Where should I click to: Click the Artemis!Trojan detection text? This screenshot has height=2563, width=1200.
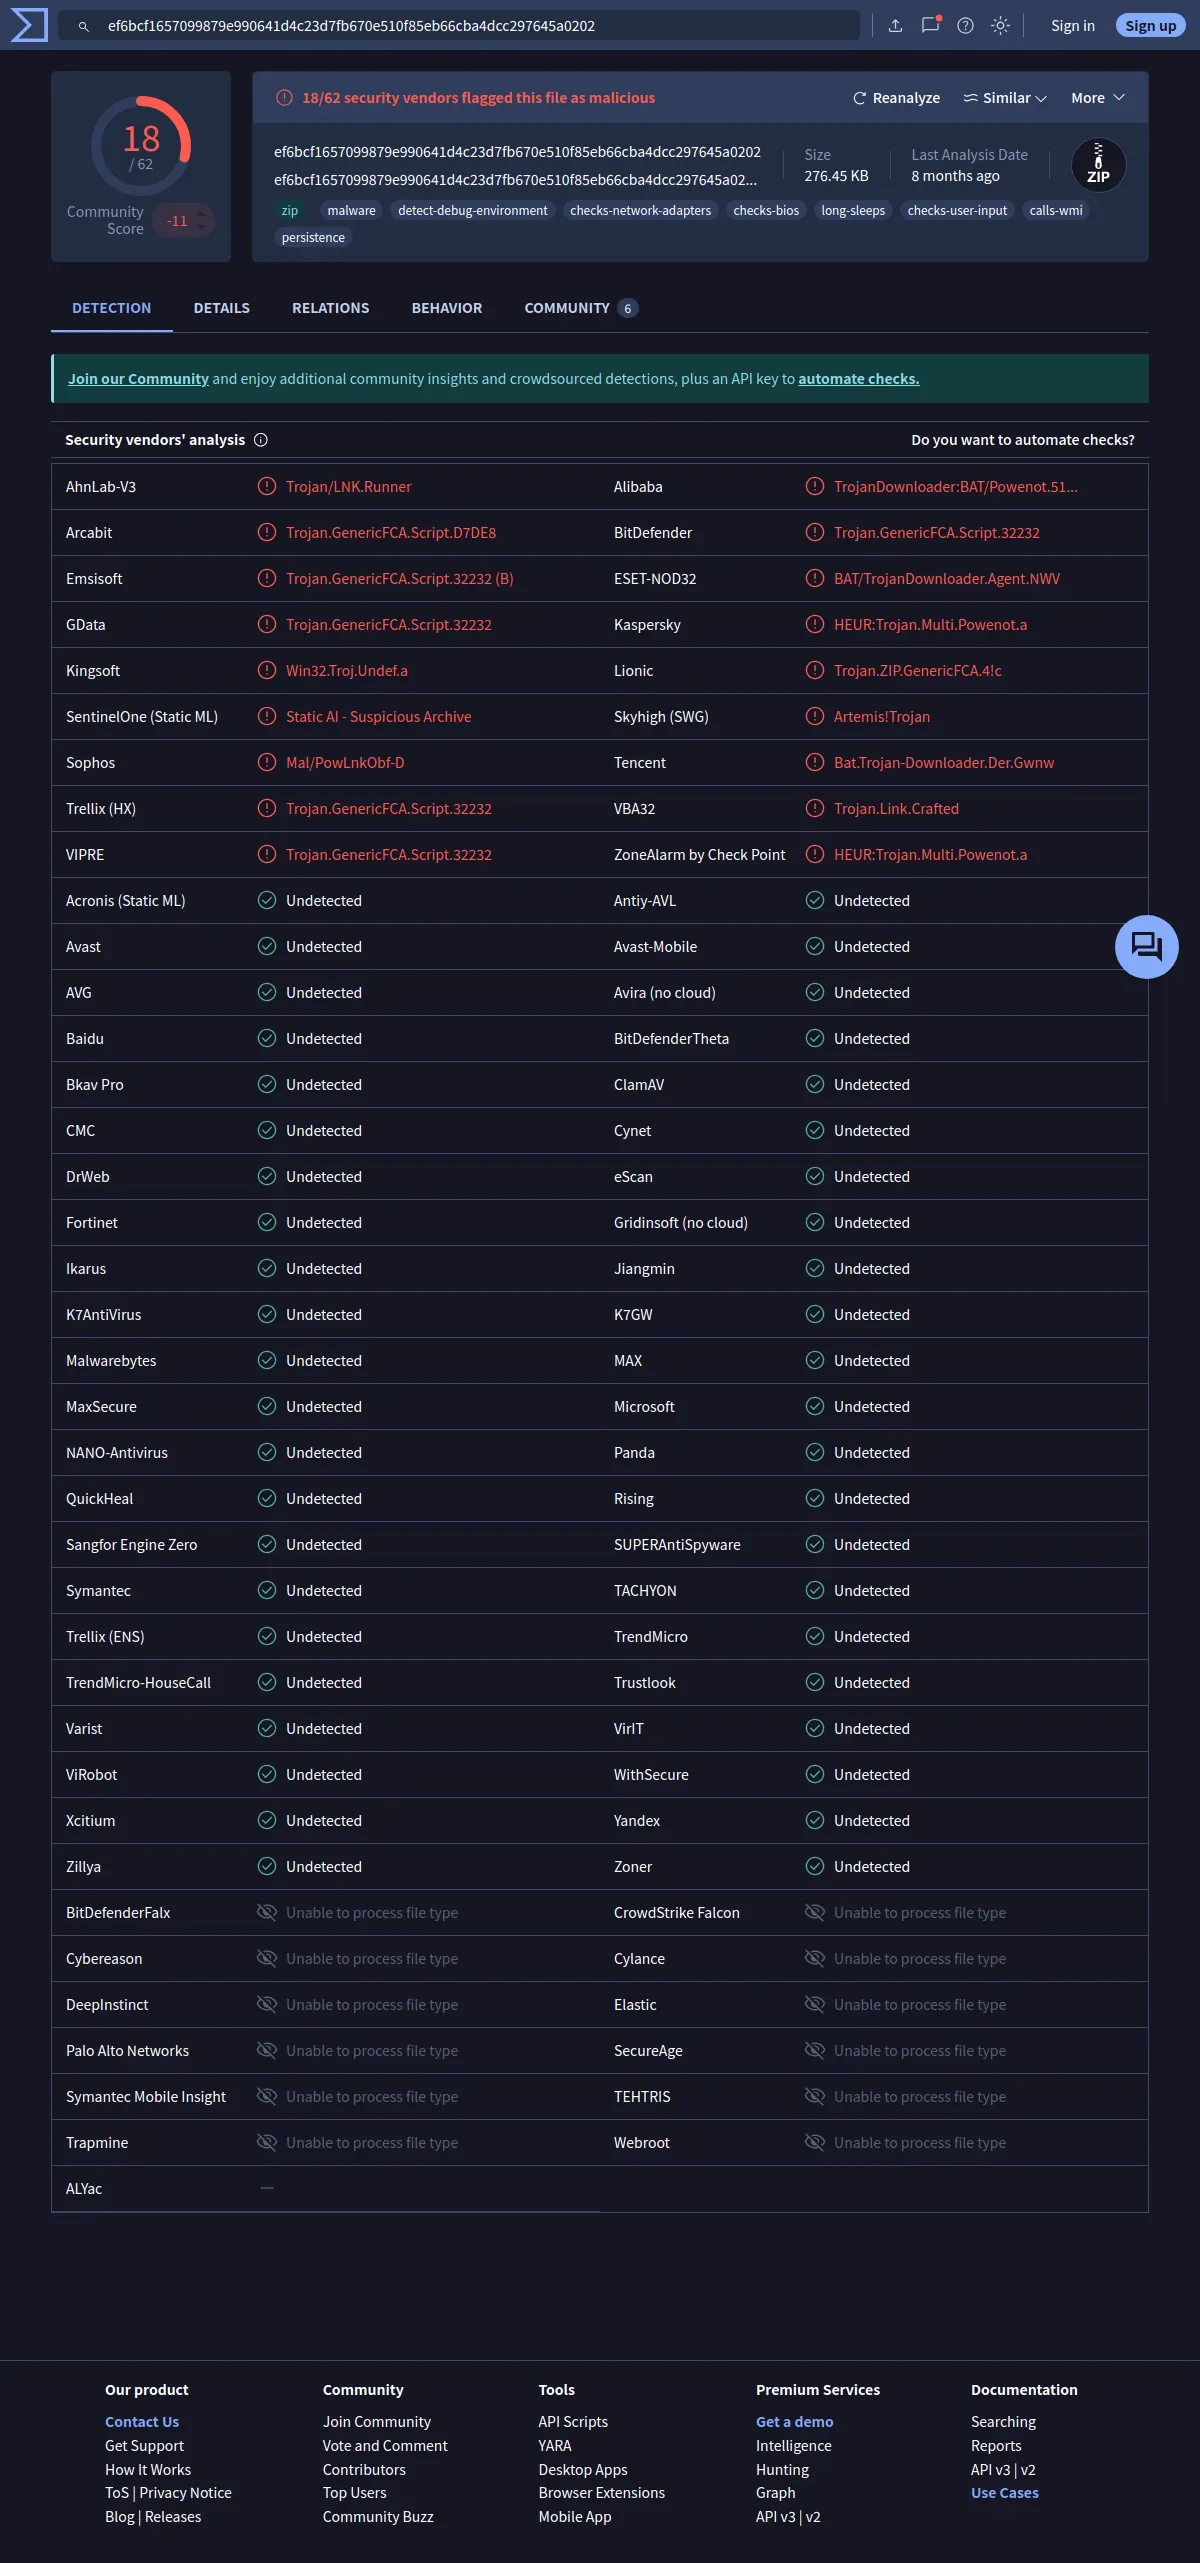click(882, 717)
